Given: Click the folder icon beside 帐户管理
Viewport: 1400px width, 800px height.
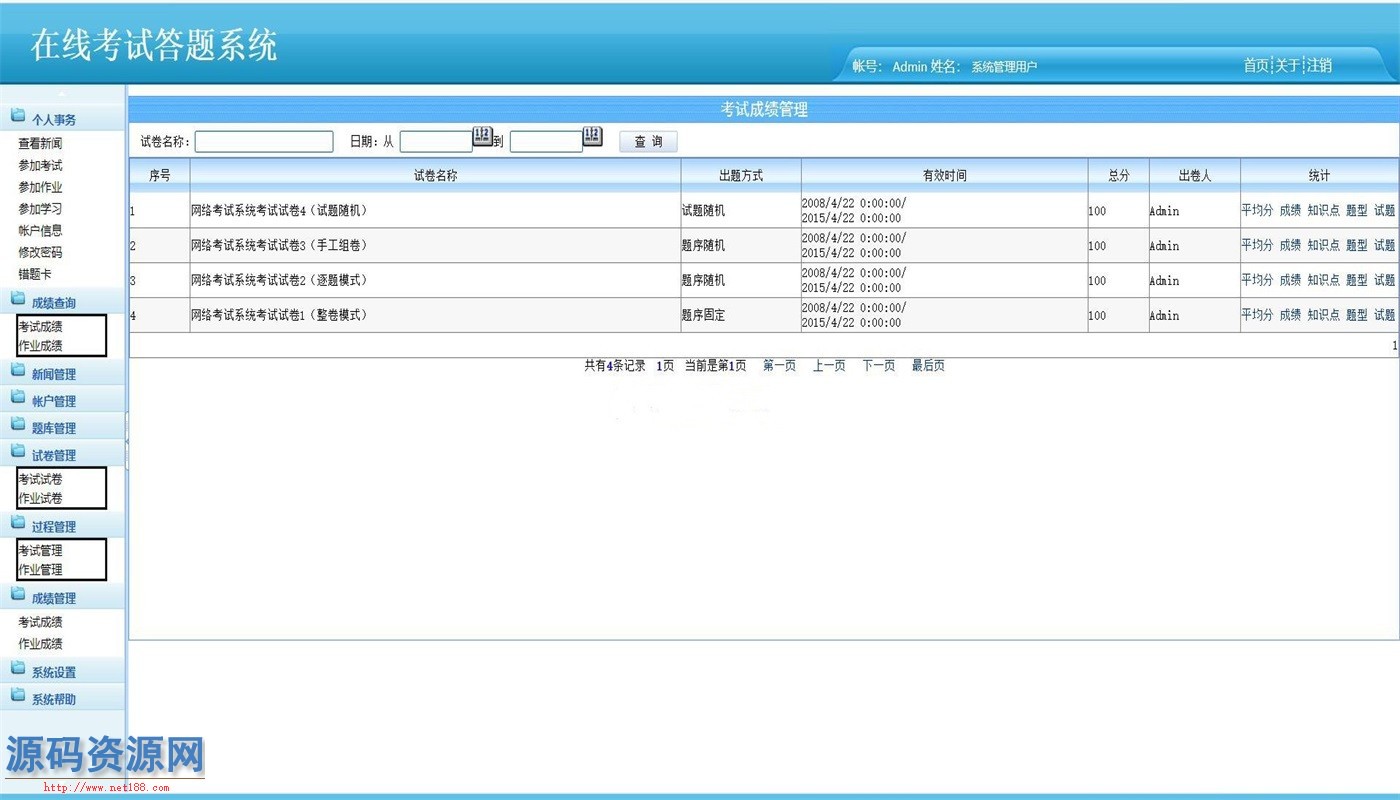Looking at the screenshot, I should [x=17, y=399].
